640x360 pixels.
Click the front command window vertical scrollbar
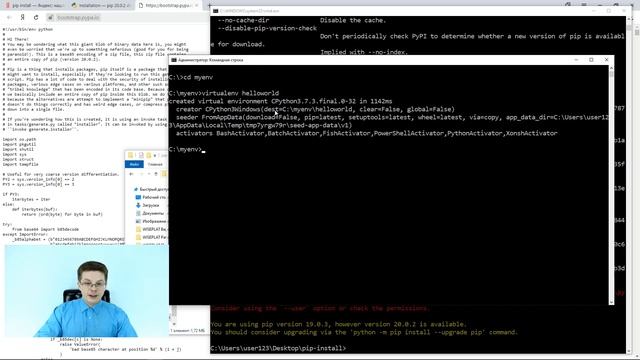[x=611, y=184]
